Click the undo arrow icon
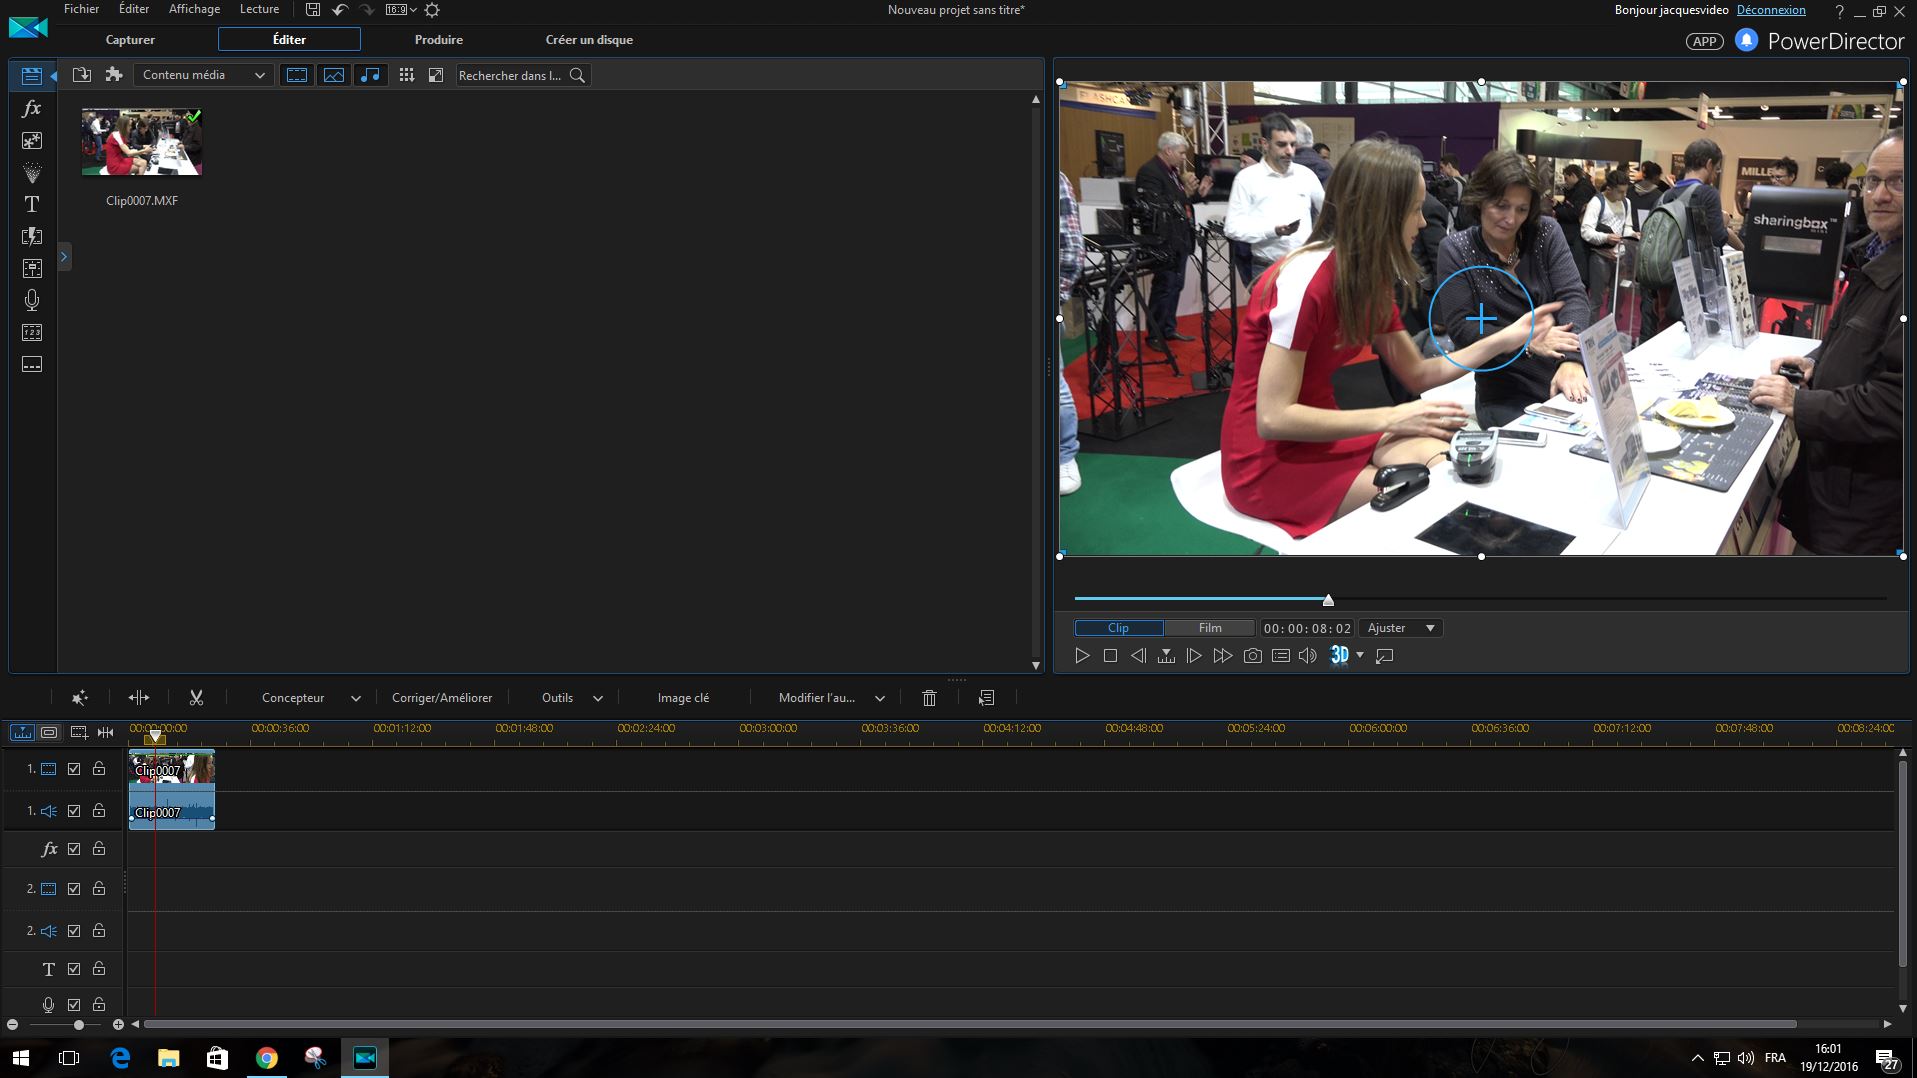 coord(340,10)
